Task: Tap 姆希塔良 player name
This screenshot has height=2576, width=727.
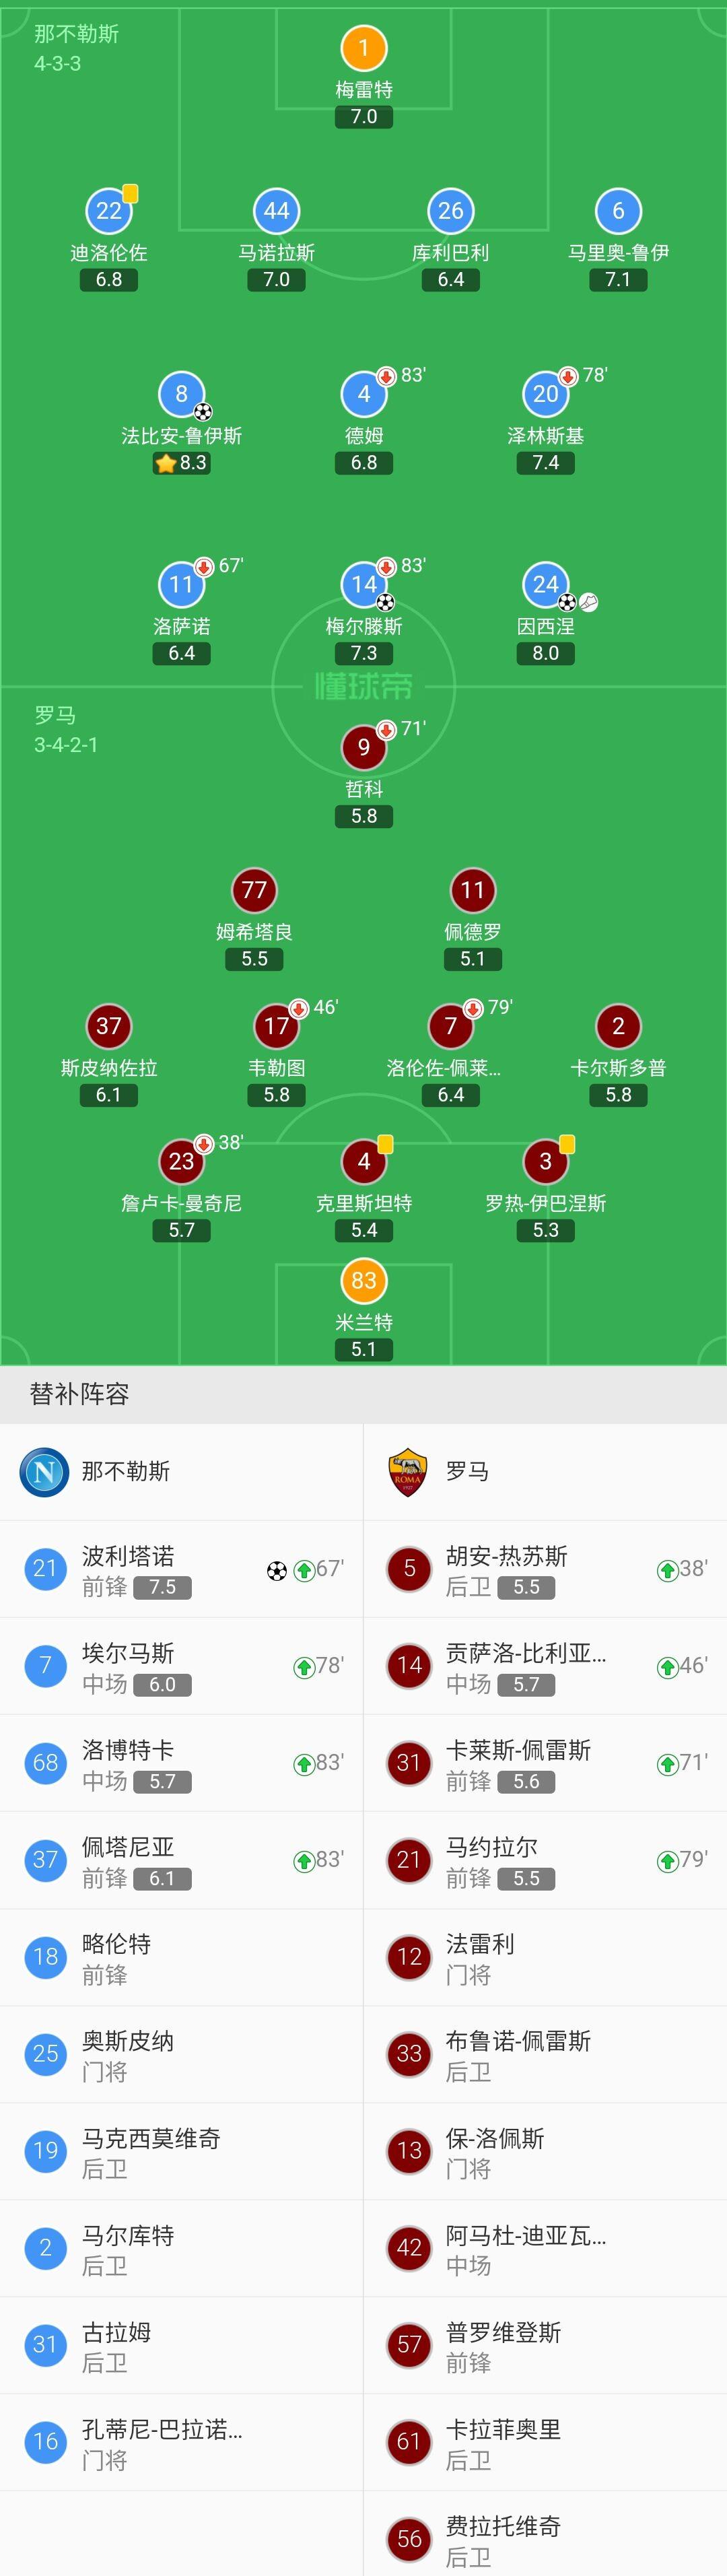Action: [254, 932]
